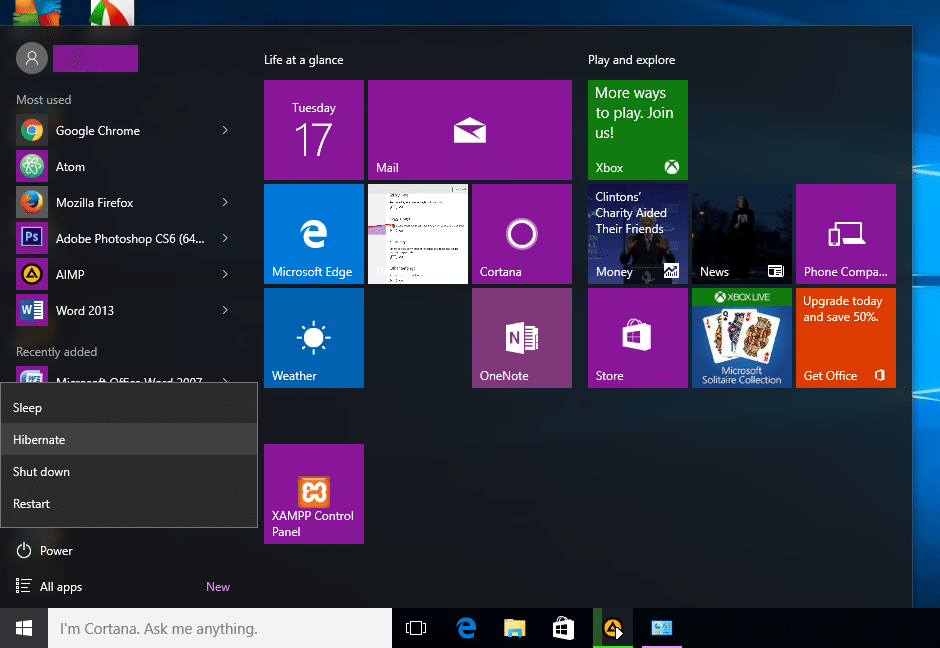Screen dimensions: 940x648
Task: Open Store from the taskbar
Action: [x=563, y=628]
